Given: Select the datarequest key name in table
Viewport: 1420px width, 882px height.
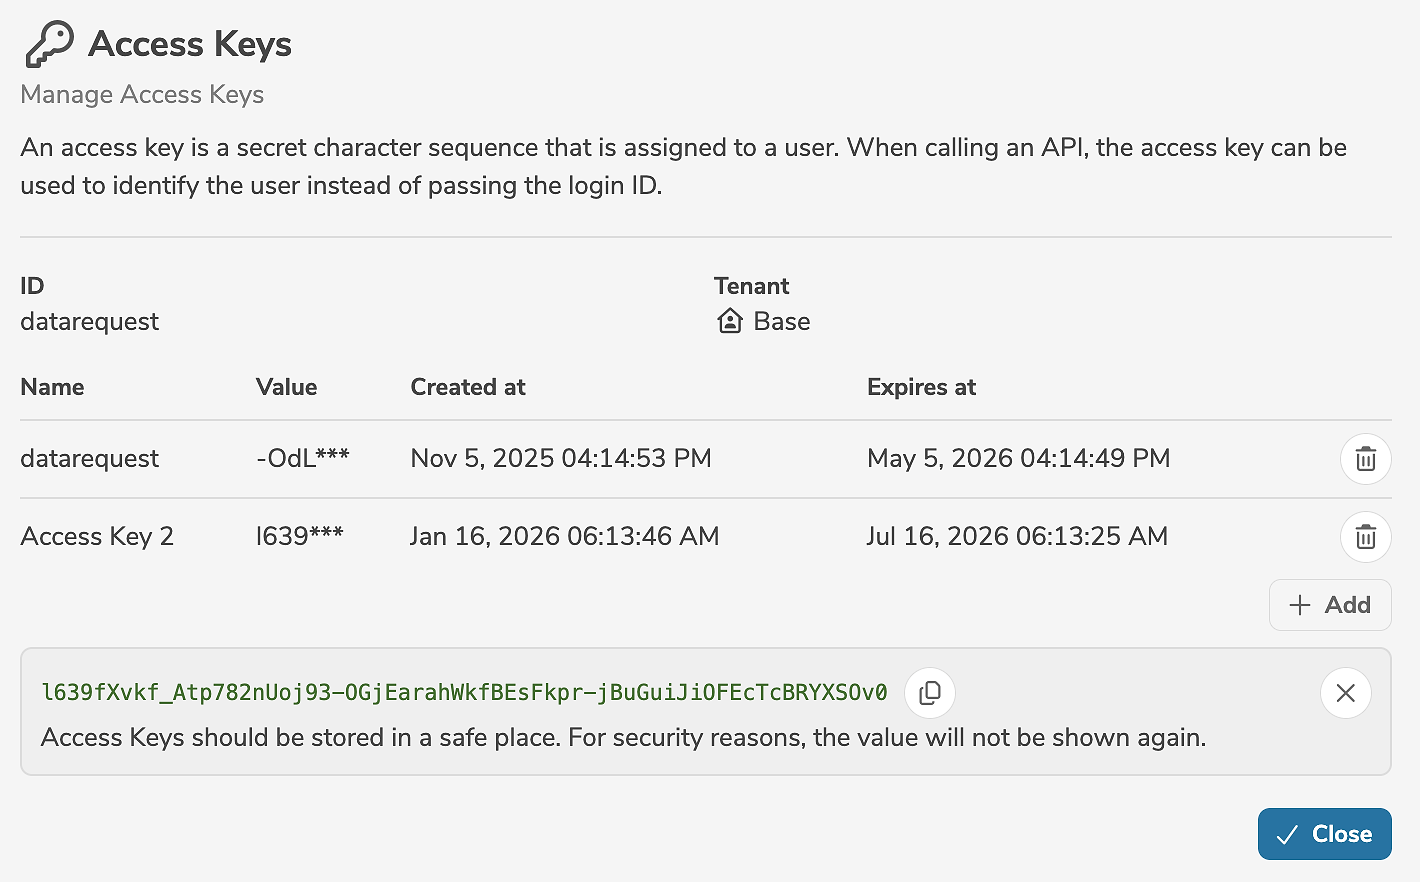Looking at the screenshot, I should coord(89,458).
